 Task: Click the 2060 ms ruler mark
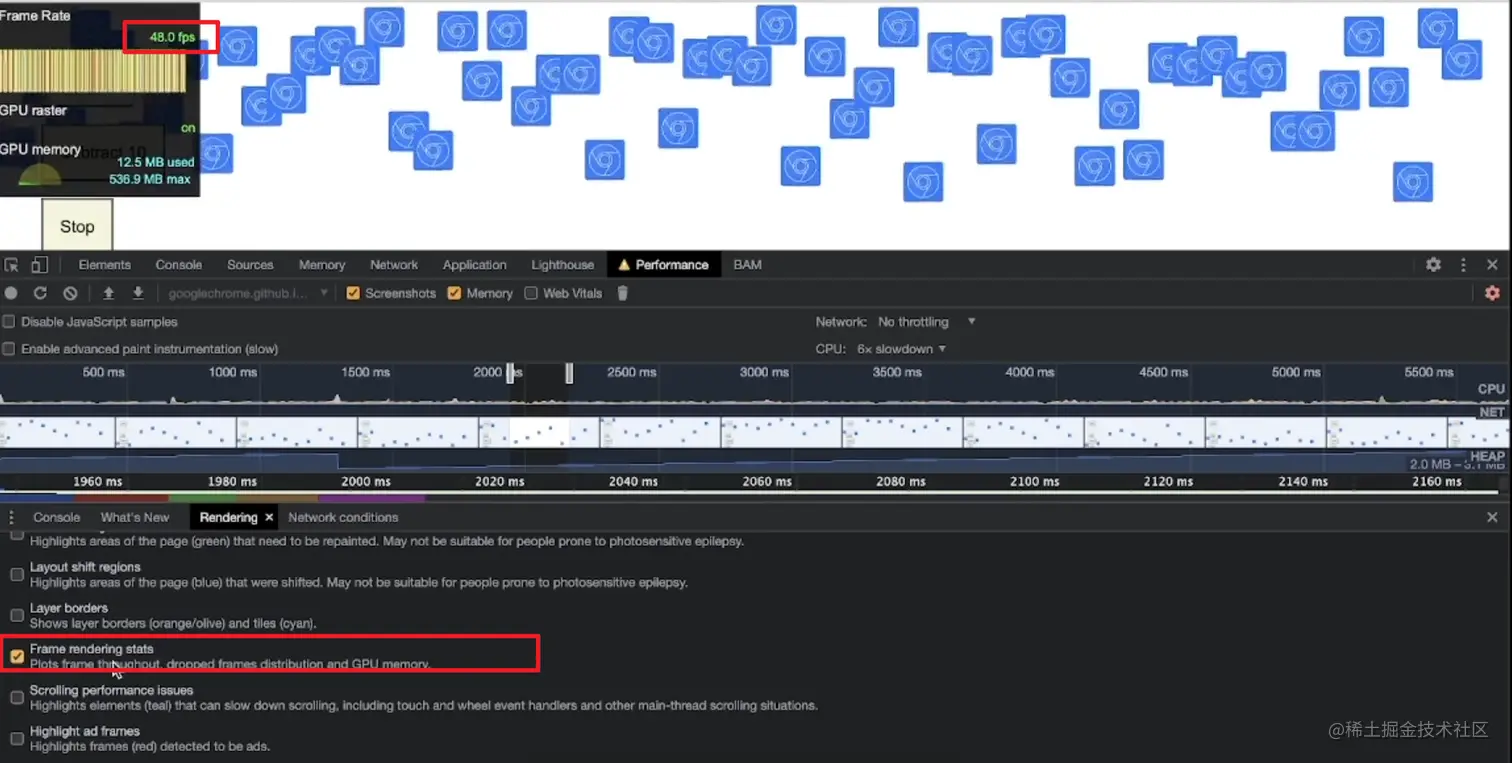[766, 481]
